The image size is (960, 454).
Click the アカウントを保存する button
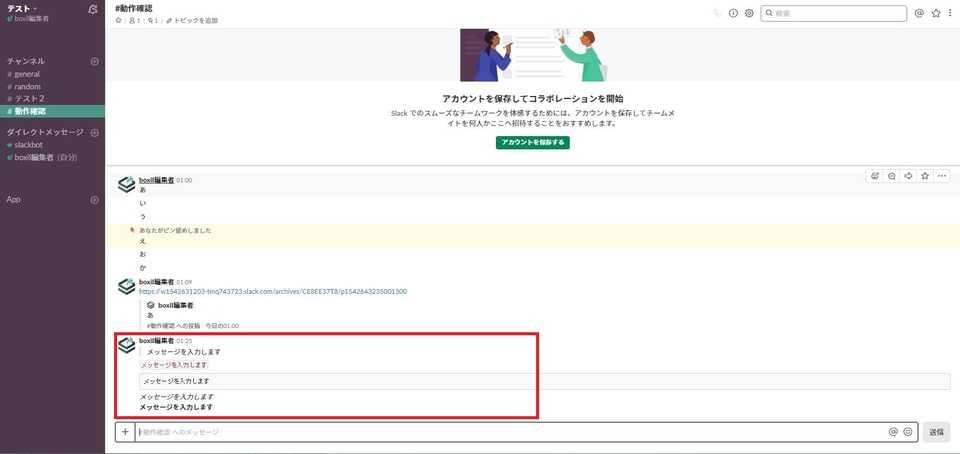click(x=533, y=143)
